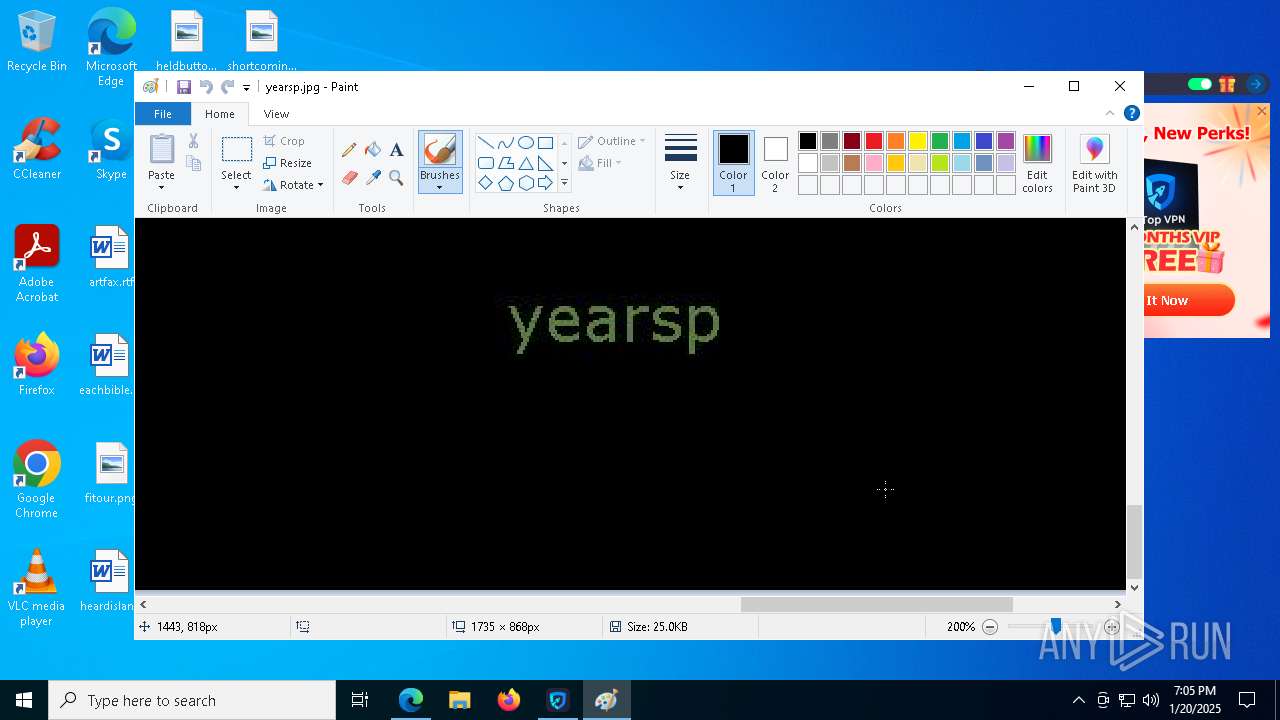Screen dimensions: 1280x720
Task: Click the zoom in plus button
Action: 1112,627
